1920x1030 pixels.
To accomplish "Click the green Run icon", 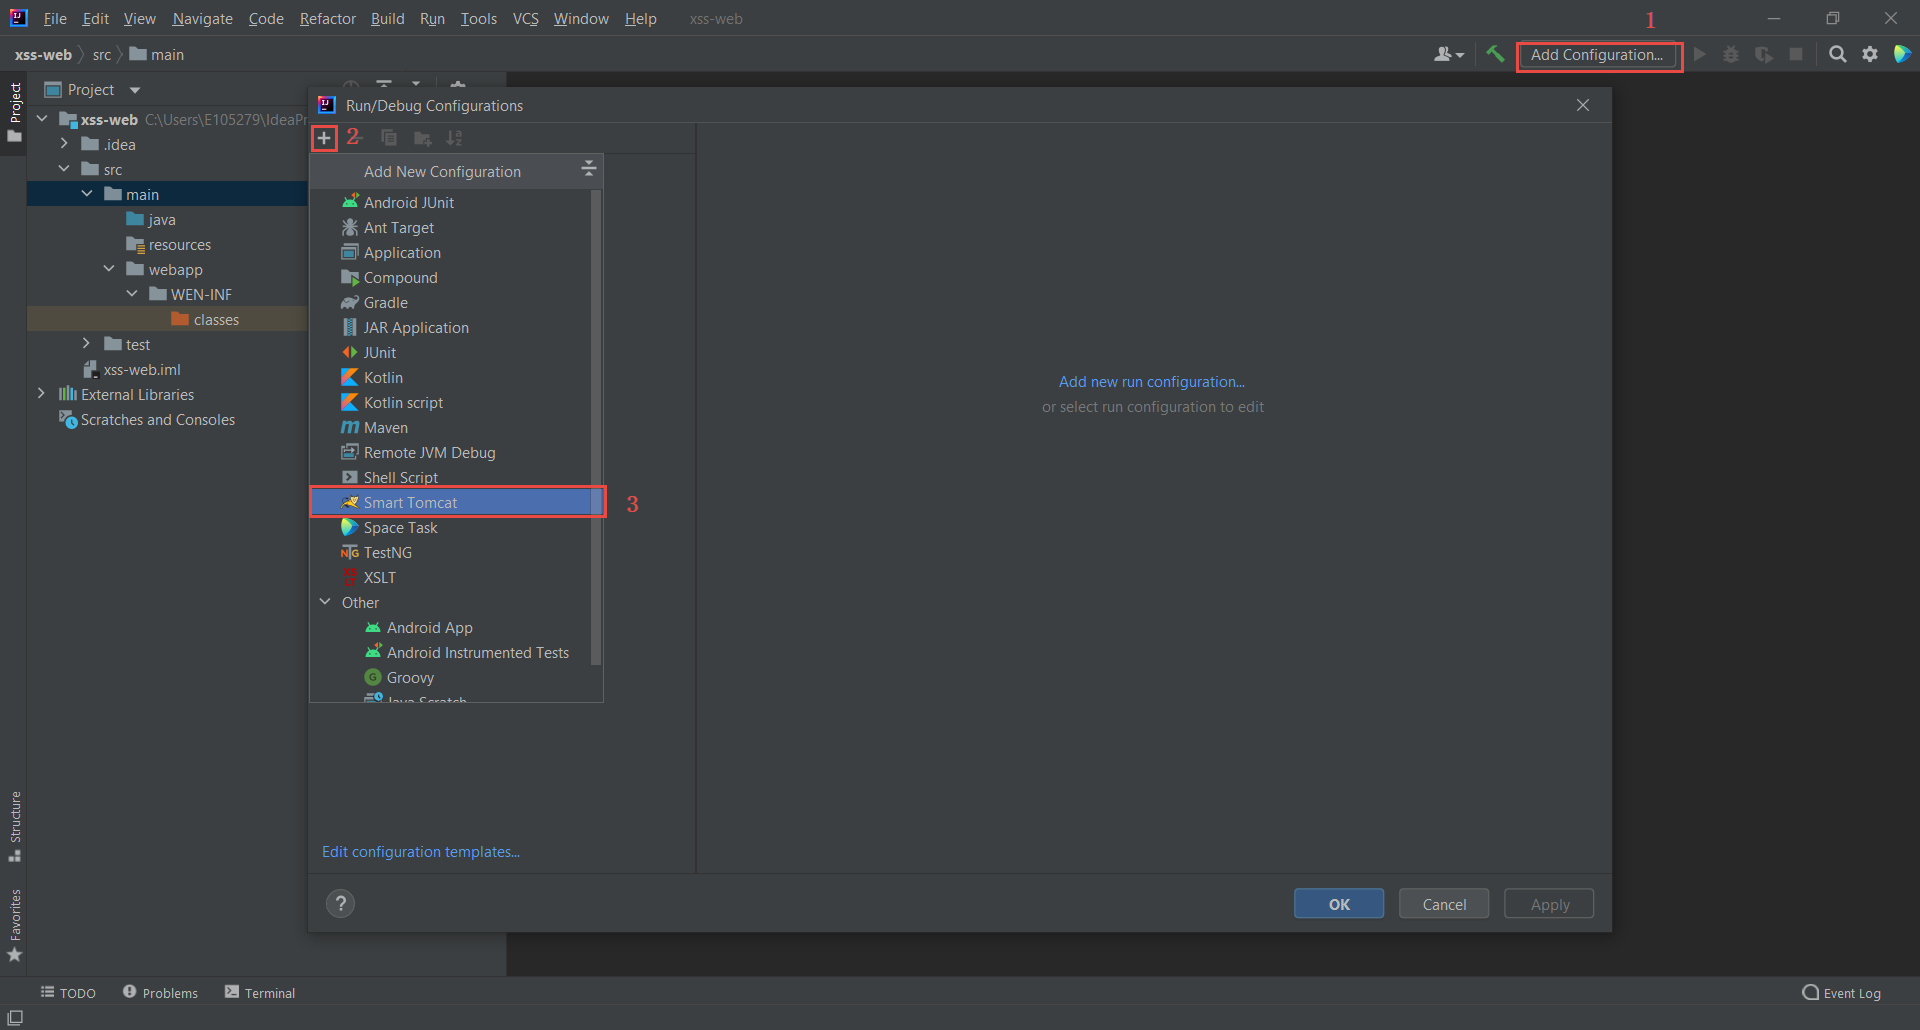I will (1700, 55).
